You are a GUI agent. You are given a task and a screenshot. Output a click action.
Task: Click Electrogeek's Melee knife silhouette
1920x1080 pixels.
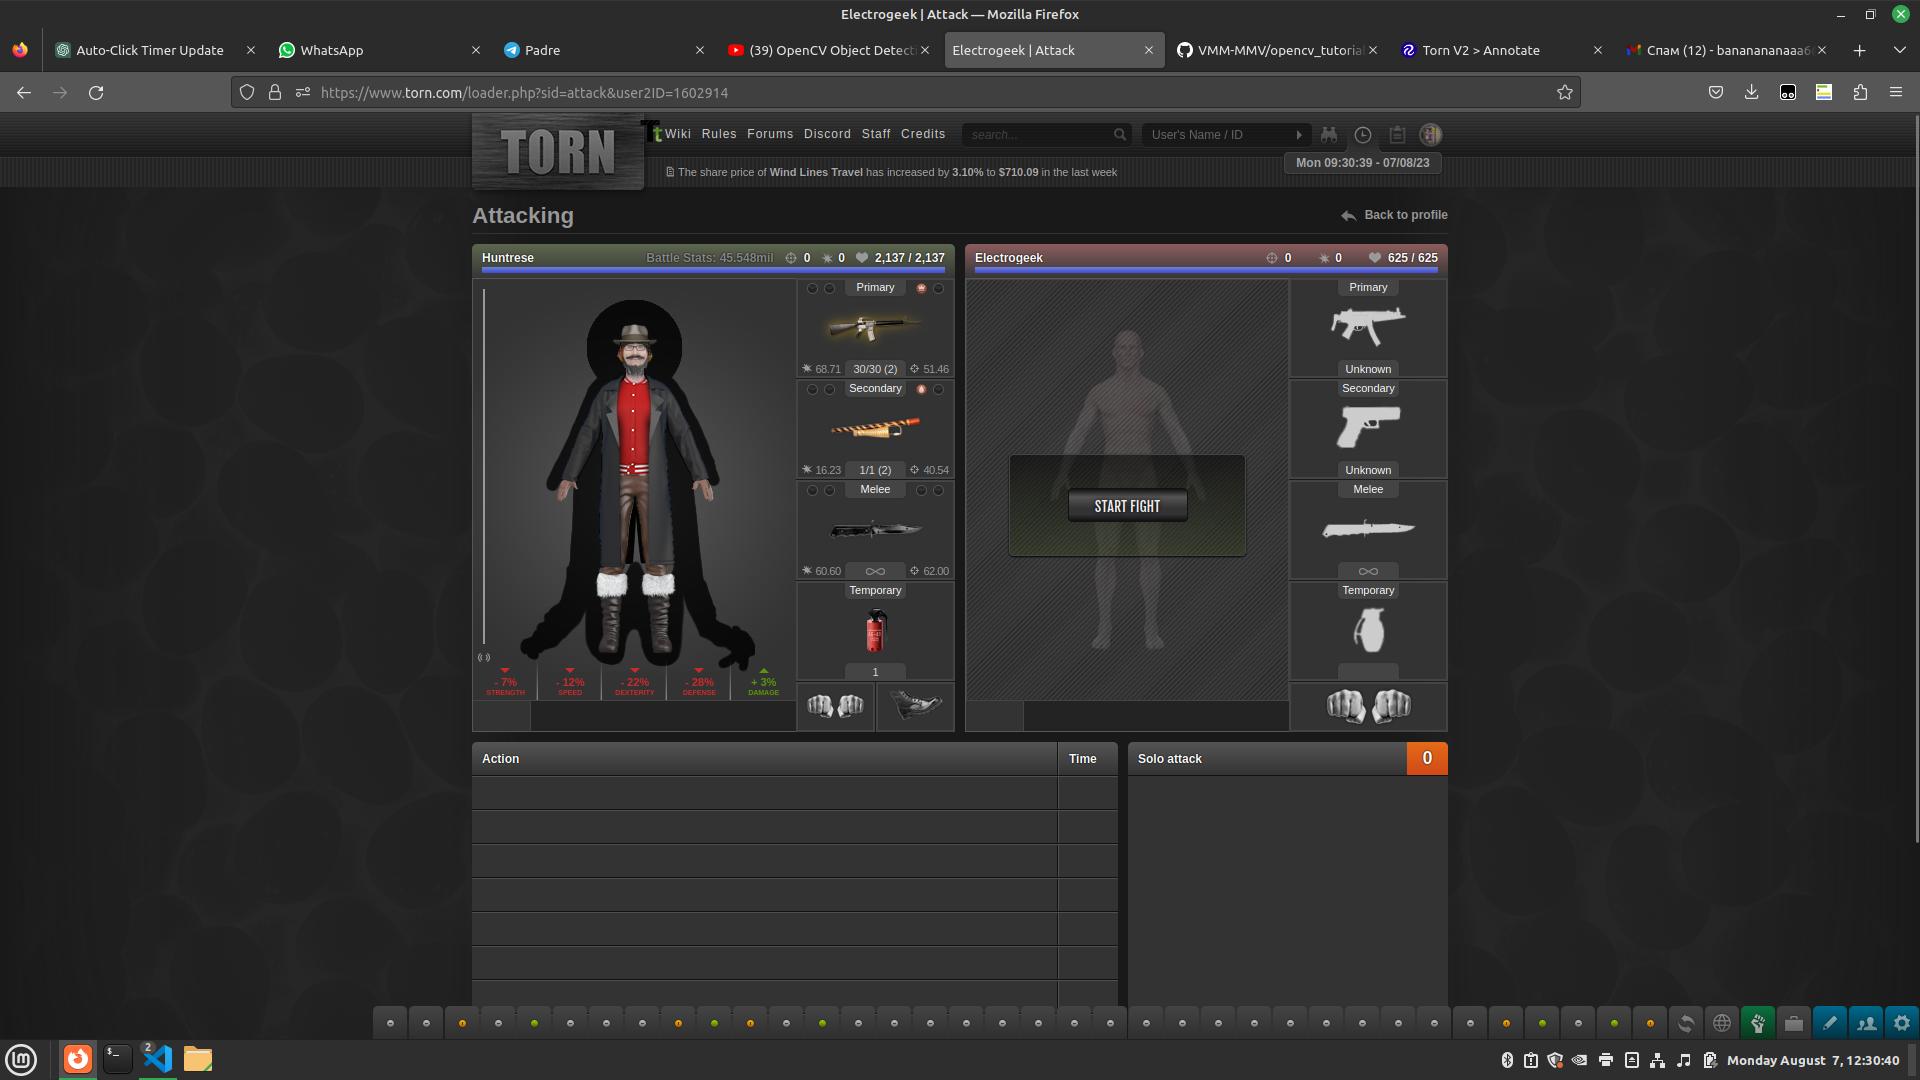[1367, 529]
